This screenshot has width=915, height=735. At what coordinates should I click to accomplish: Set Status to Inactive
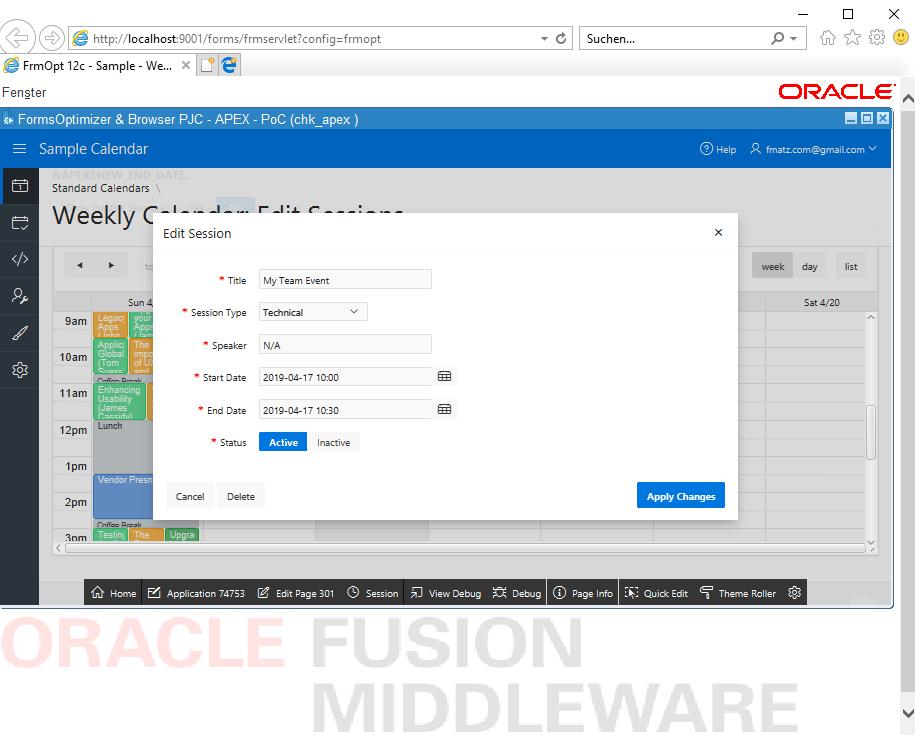point(333,443)
